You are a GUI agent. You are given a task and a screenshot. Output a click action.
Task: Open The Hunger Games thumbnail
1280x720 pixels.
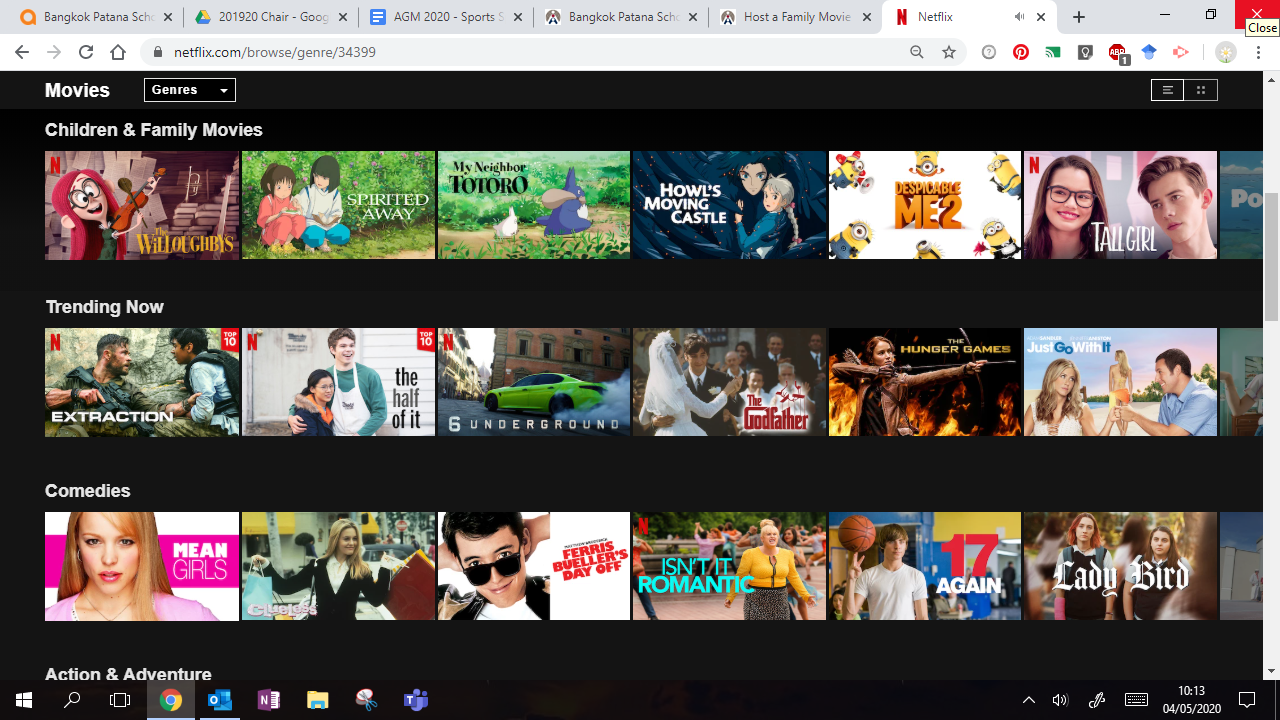[x=925, y=382]
